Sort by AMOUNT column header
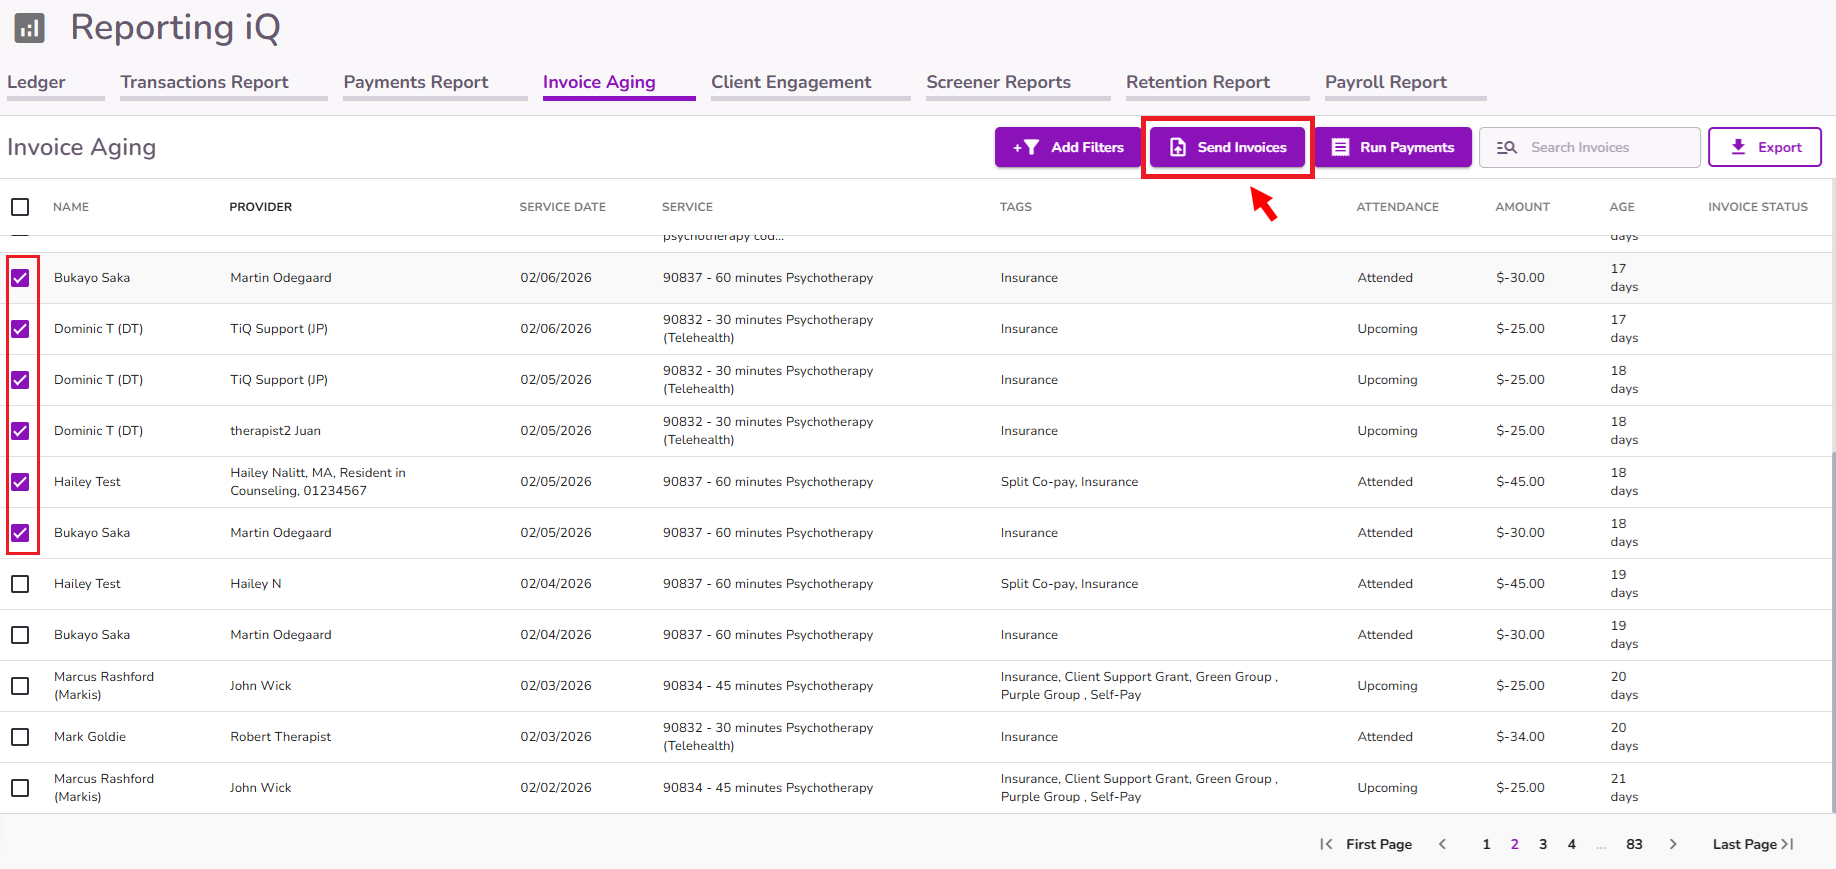 coord(1523,207)
